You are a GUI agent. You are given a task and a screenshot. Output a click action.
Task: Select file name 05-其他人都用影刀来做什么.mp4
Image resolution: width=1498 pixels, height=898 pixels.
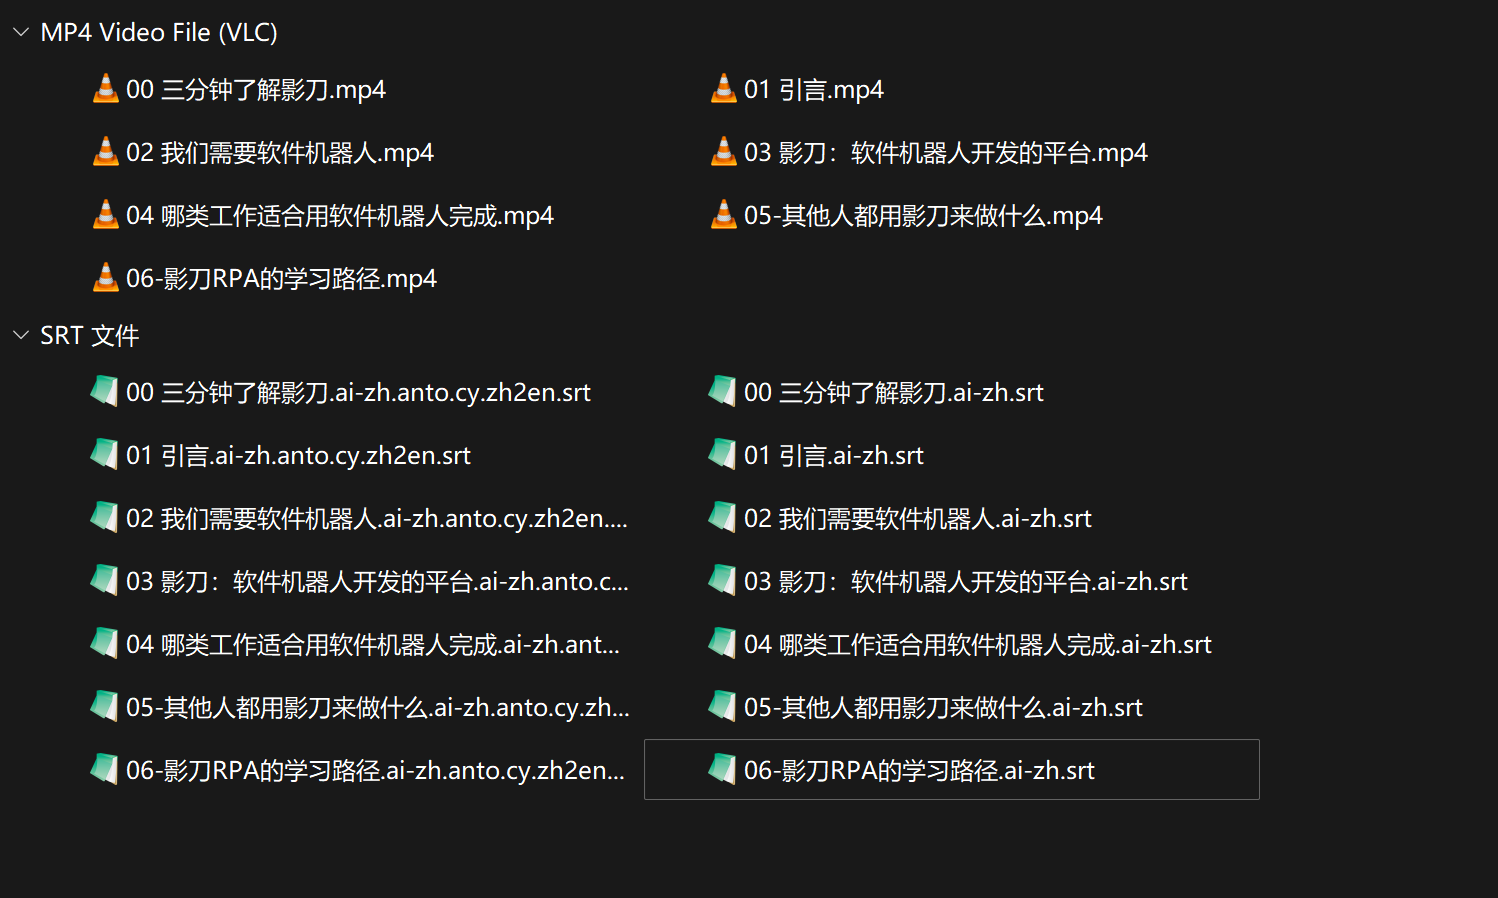click(x=923, y=215)
